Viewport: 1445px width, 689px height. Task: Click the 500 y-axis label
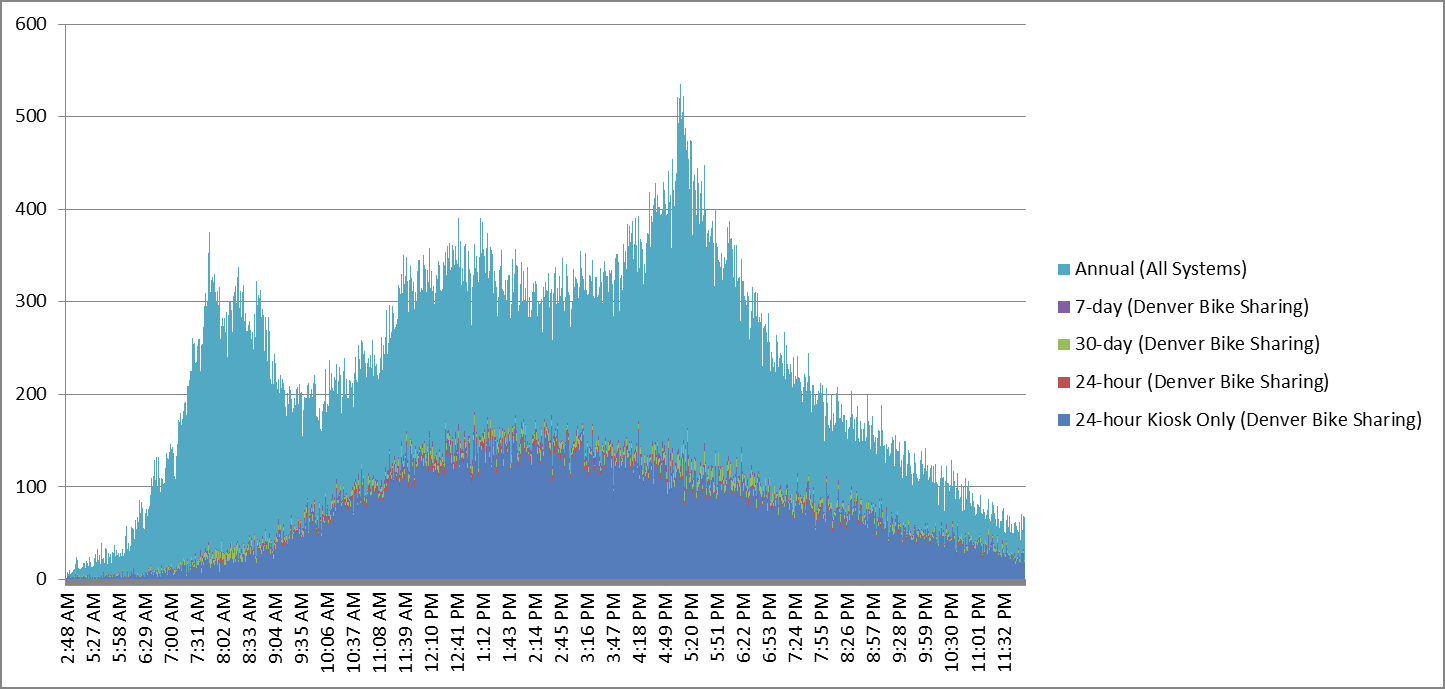point(31,116)
